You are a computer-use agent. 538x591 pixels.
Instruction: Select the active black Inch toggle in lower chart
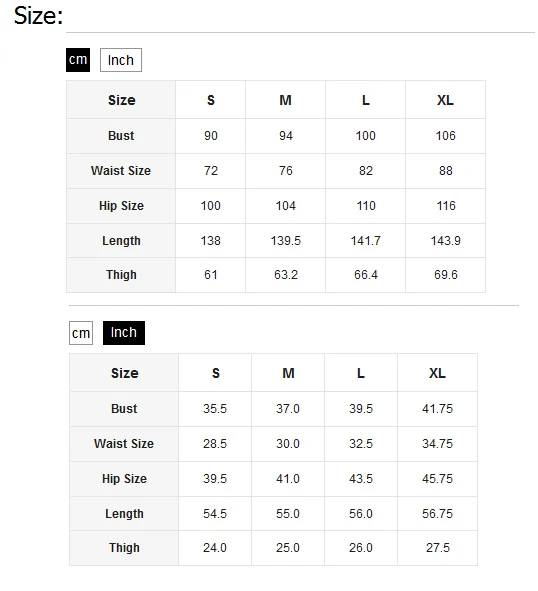click(124, 333)
